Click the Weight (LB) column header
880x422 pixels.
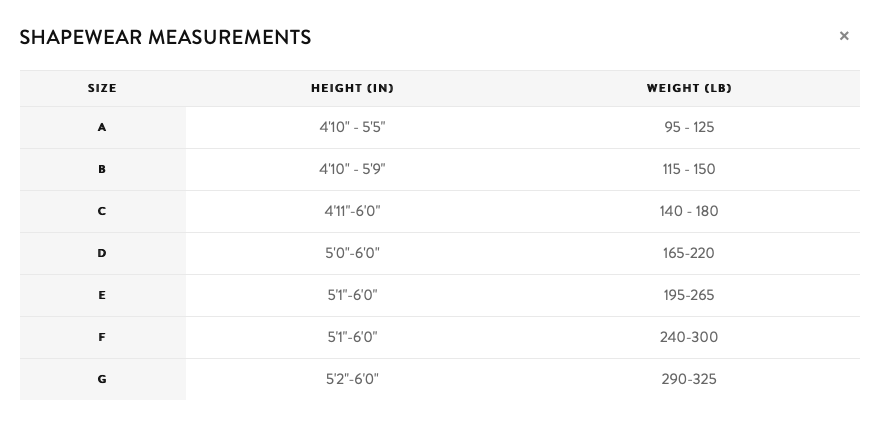tap(689, 88)
